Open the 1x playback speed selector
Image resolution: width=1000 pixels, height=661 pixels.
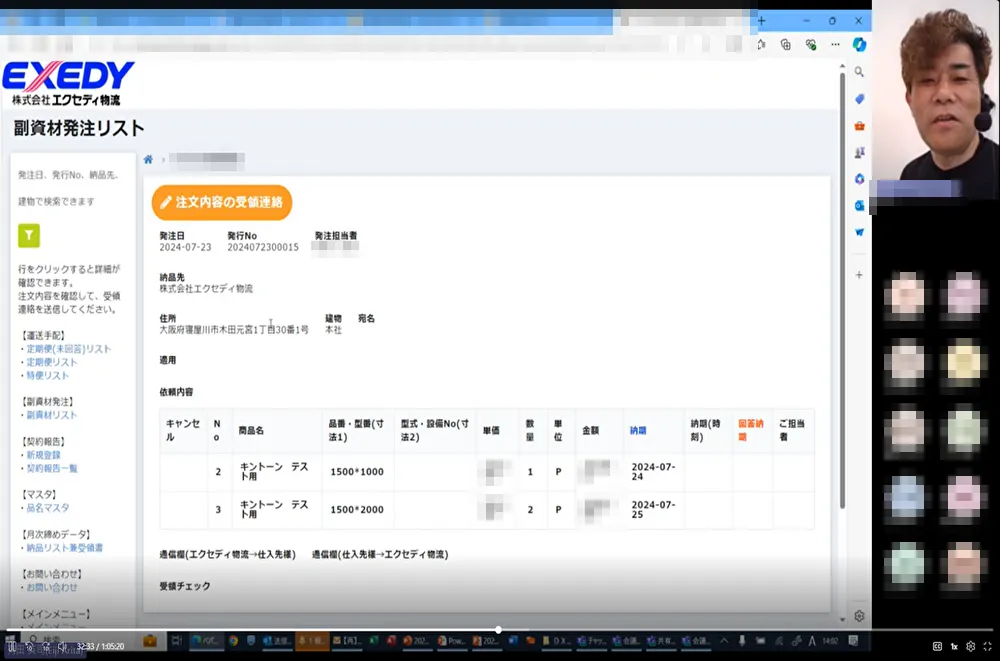point(954,646)
